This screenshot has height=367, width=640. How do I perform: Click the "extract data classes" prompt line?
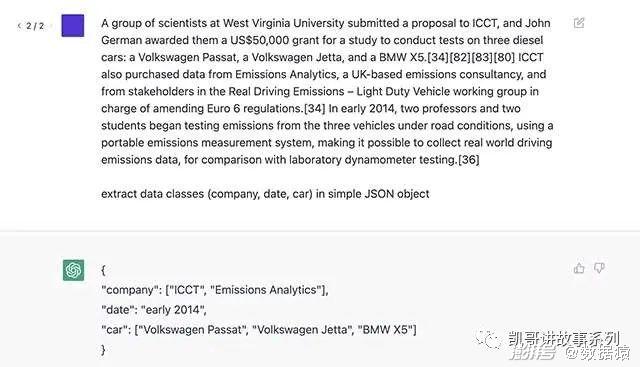[265, 194]
